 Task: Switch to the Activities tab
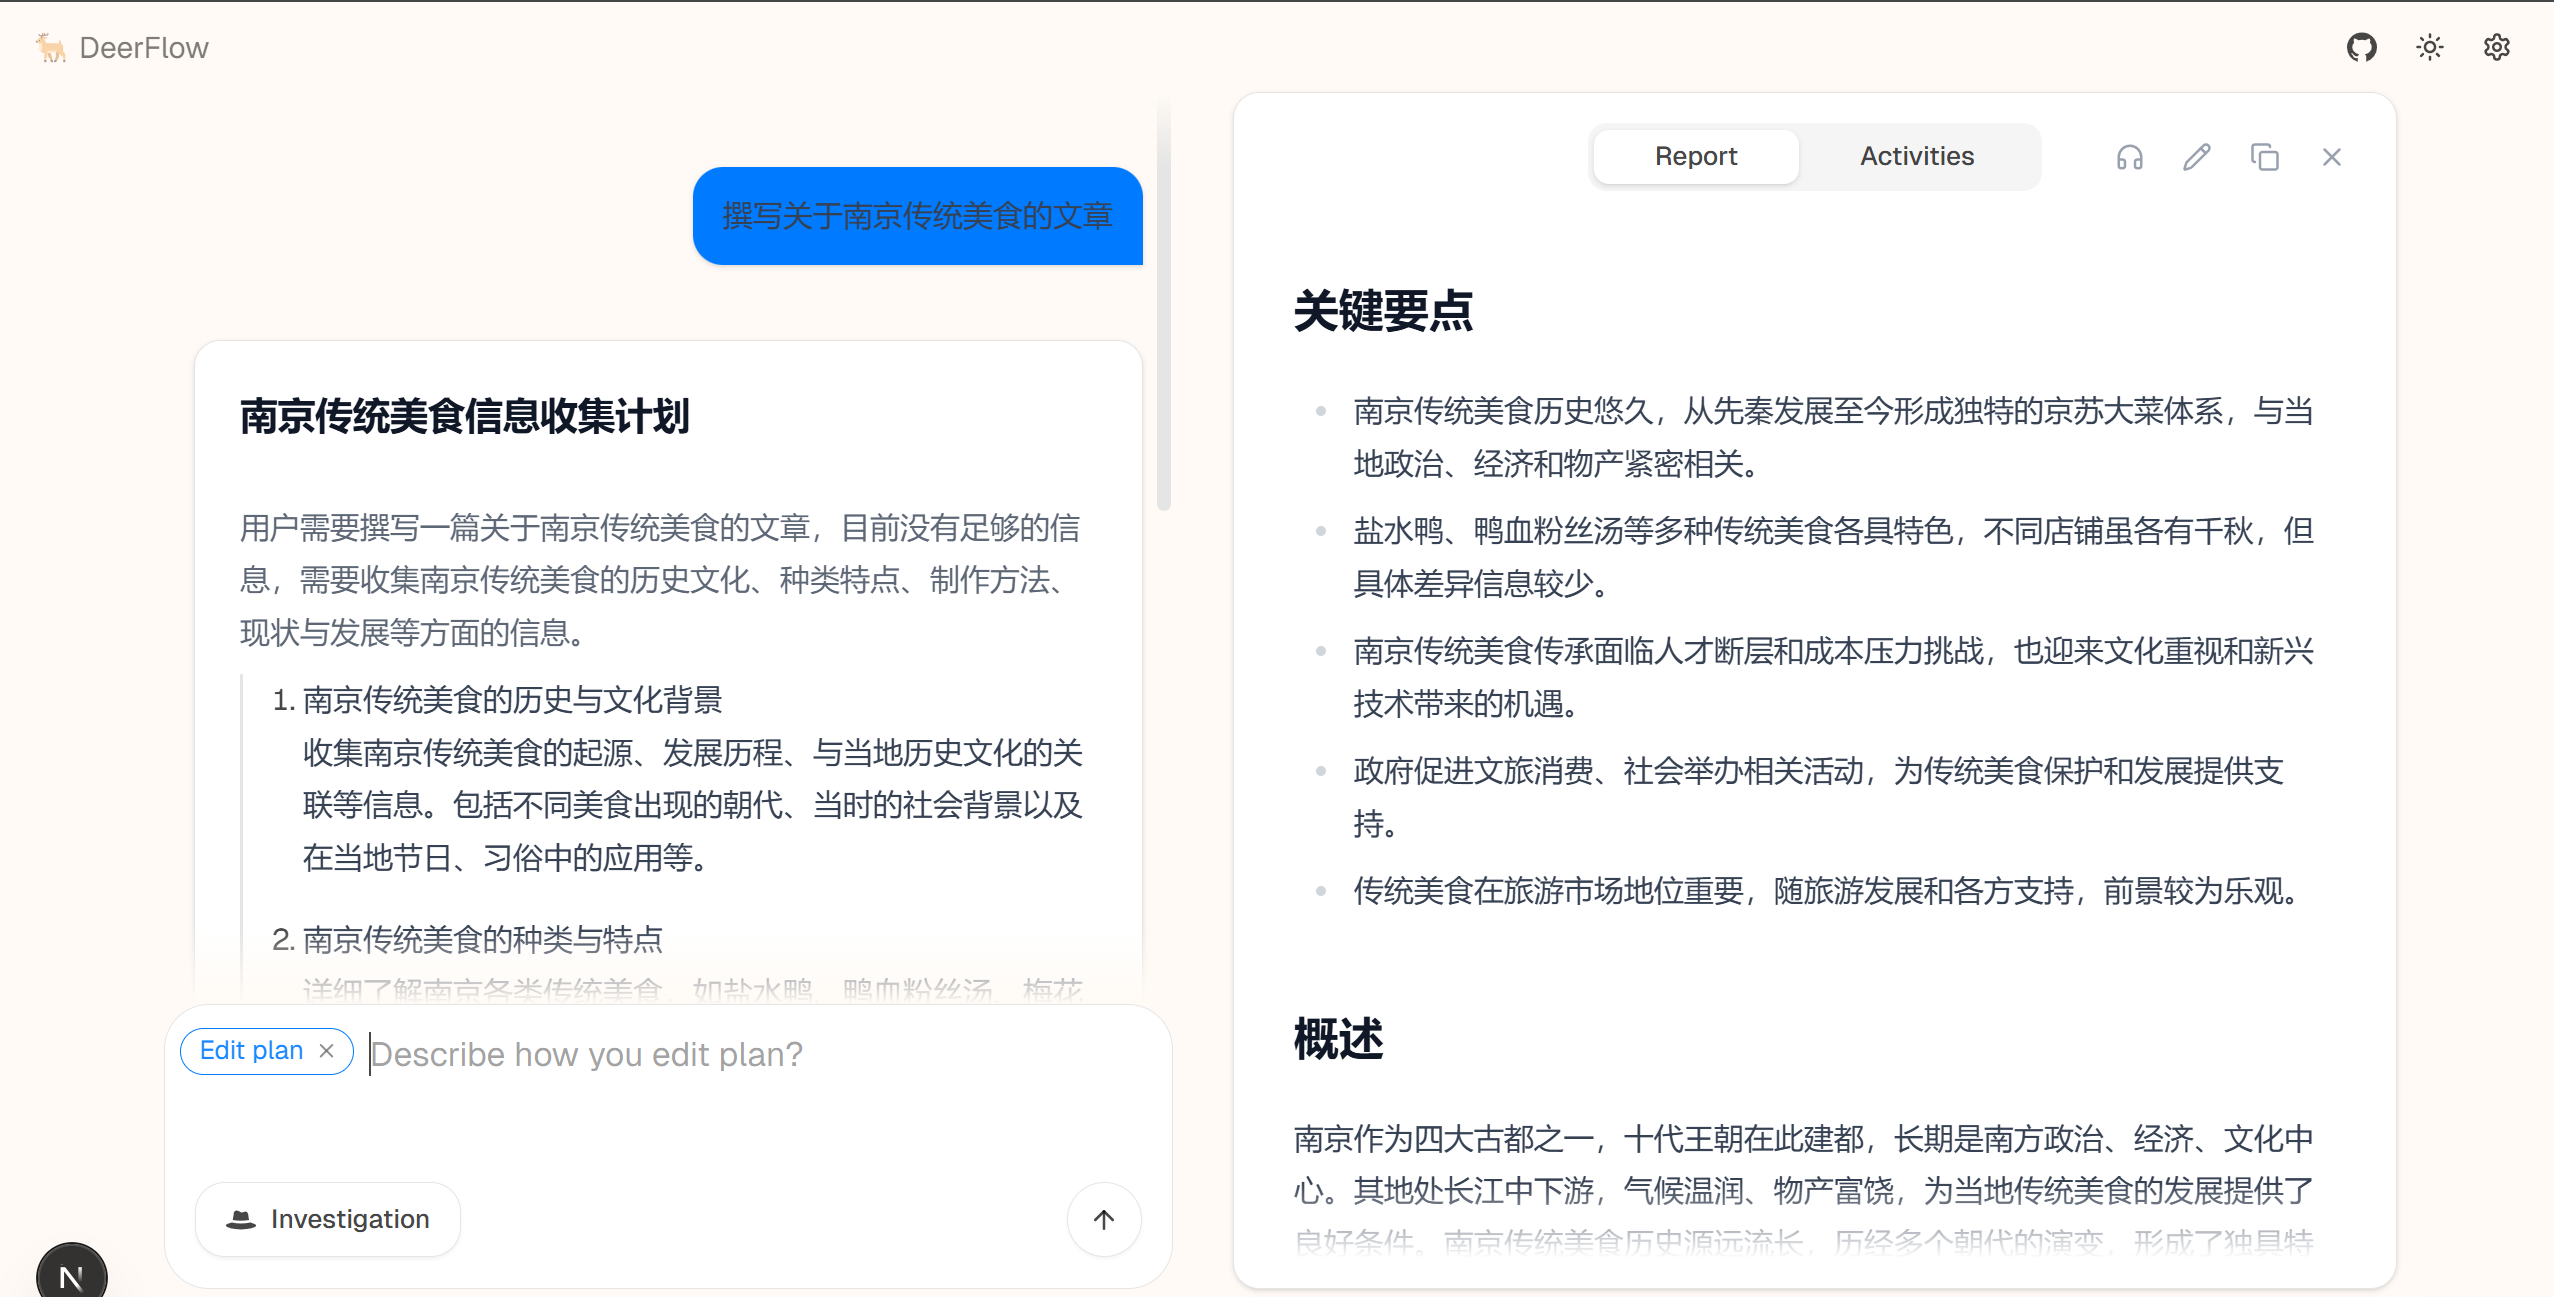pos(1916,157)
